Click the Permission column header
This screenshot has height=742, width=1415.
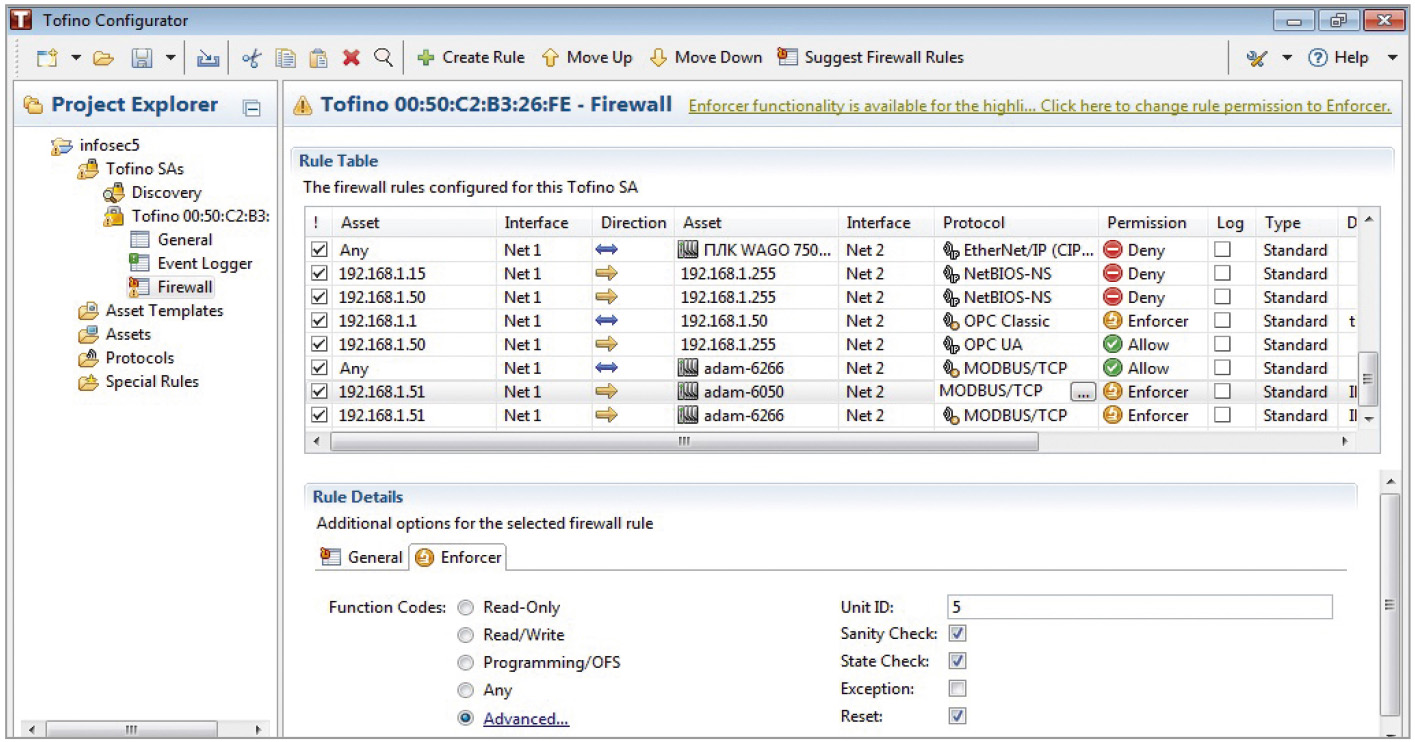click(x=1153, y=223)
